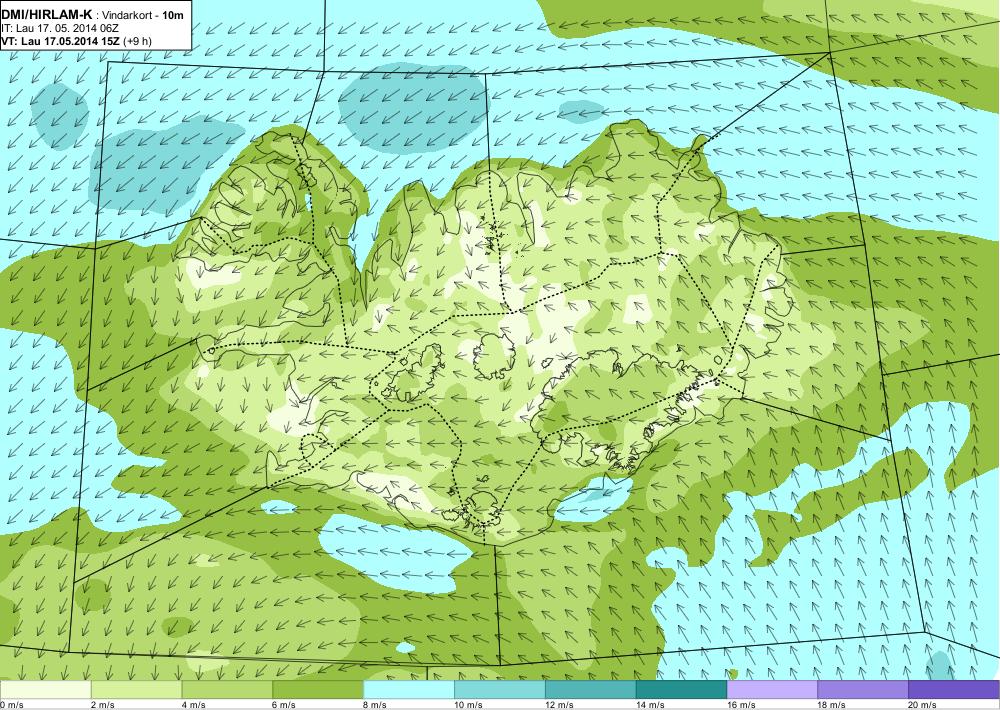Click the medium green 4–6 m/s legend swatch
The width and height of the screenshot is (1000, 710).
pos(227,690)
